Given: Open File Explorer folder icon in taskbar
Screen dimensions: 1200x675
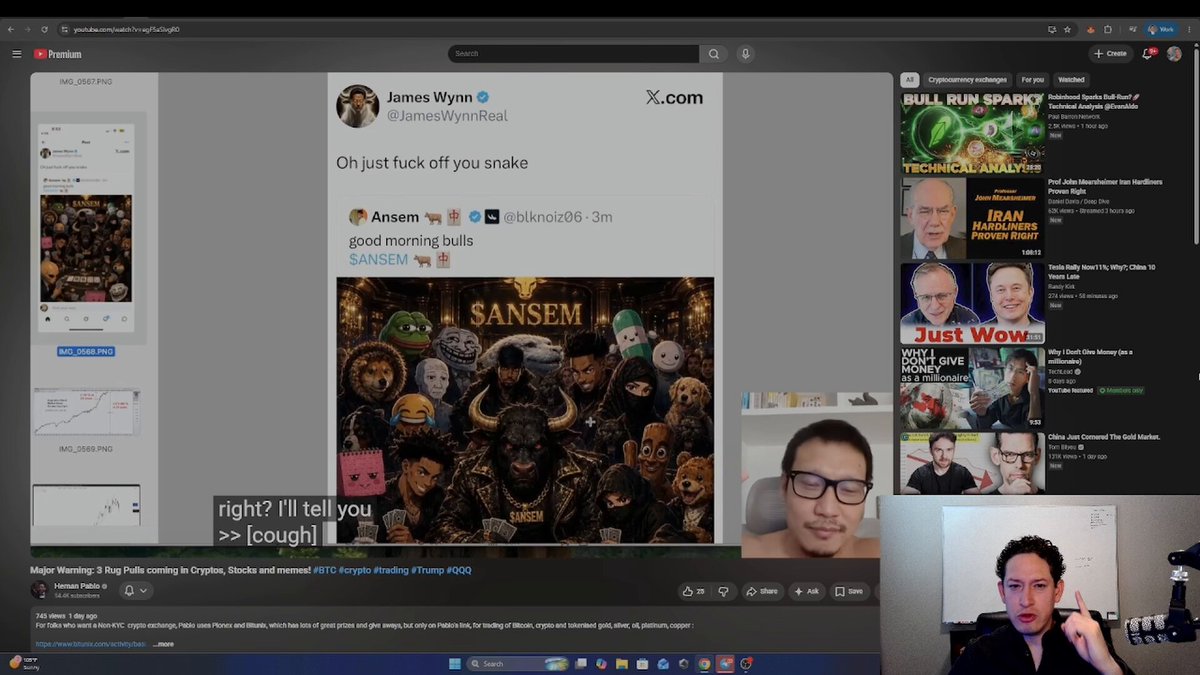Looking at the screenshot, I should [x=621, y=664].
